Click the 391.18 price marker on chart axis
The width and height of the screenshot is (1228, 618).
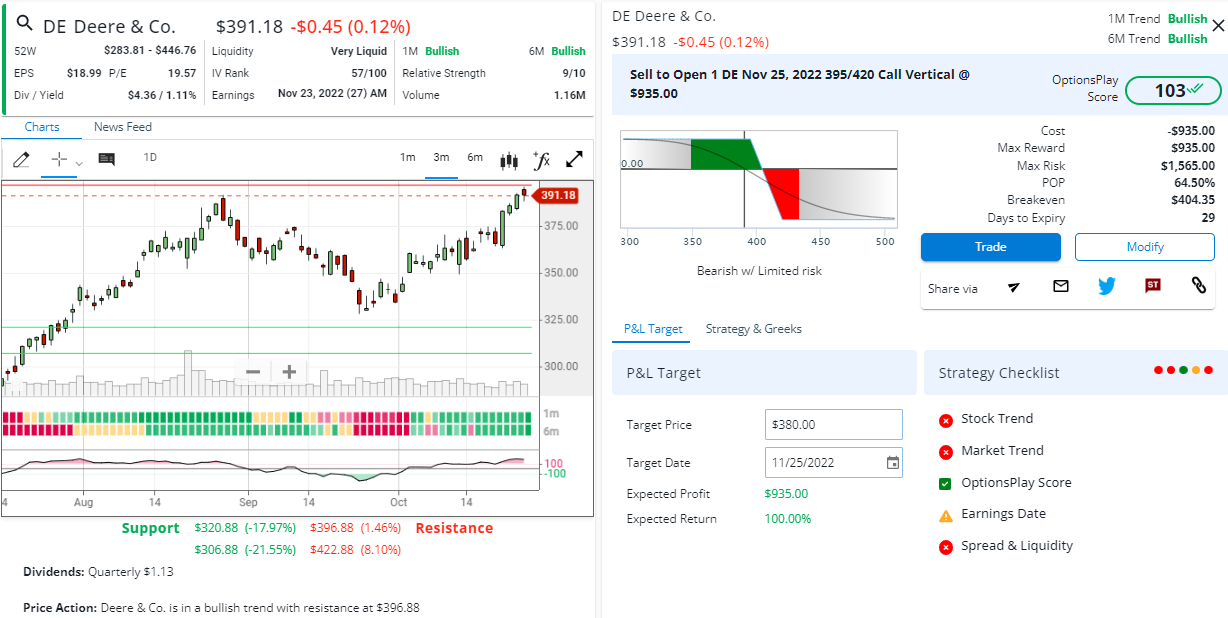[x=557, y=195]
